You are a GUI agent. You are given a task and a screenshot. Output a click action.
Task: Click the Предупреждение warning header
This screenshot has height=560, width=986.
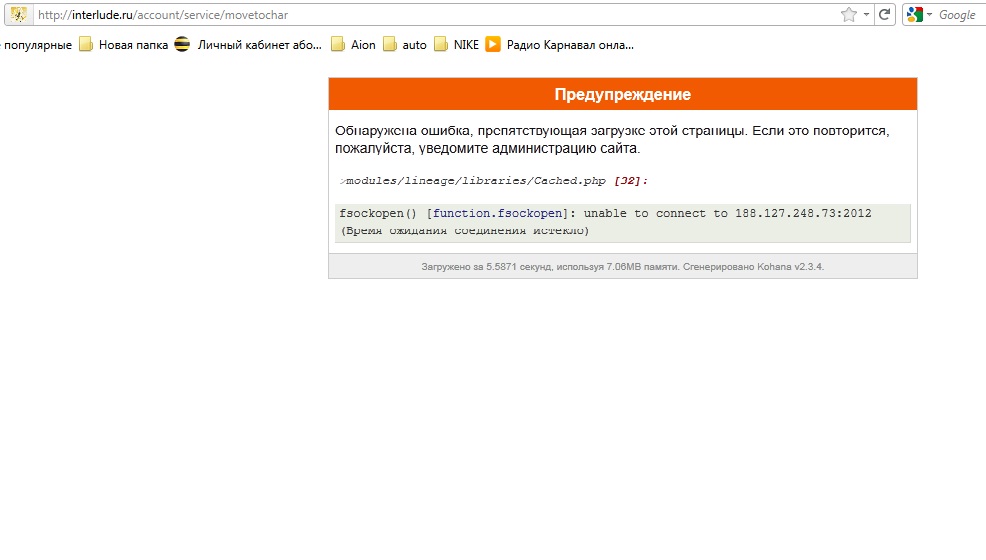623,94
